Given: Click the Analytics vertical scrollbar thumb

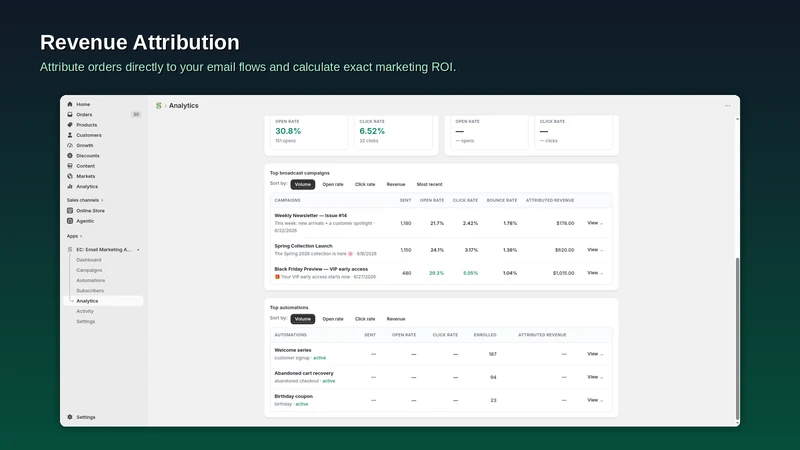Looking at the screenshot, I should pos(737,339).
